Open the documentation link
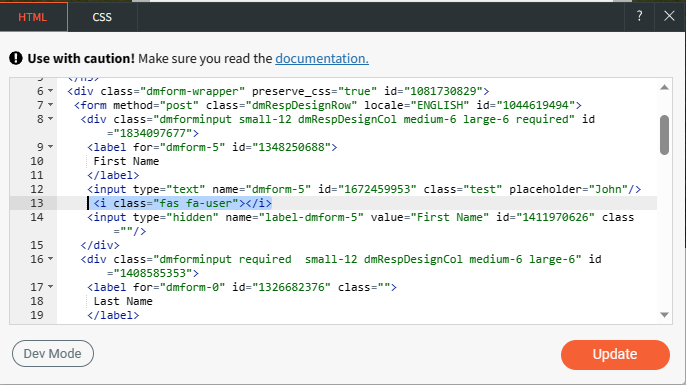 [x=322, y=59]
